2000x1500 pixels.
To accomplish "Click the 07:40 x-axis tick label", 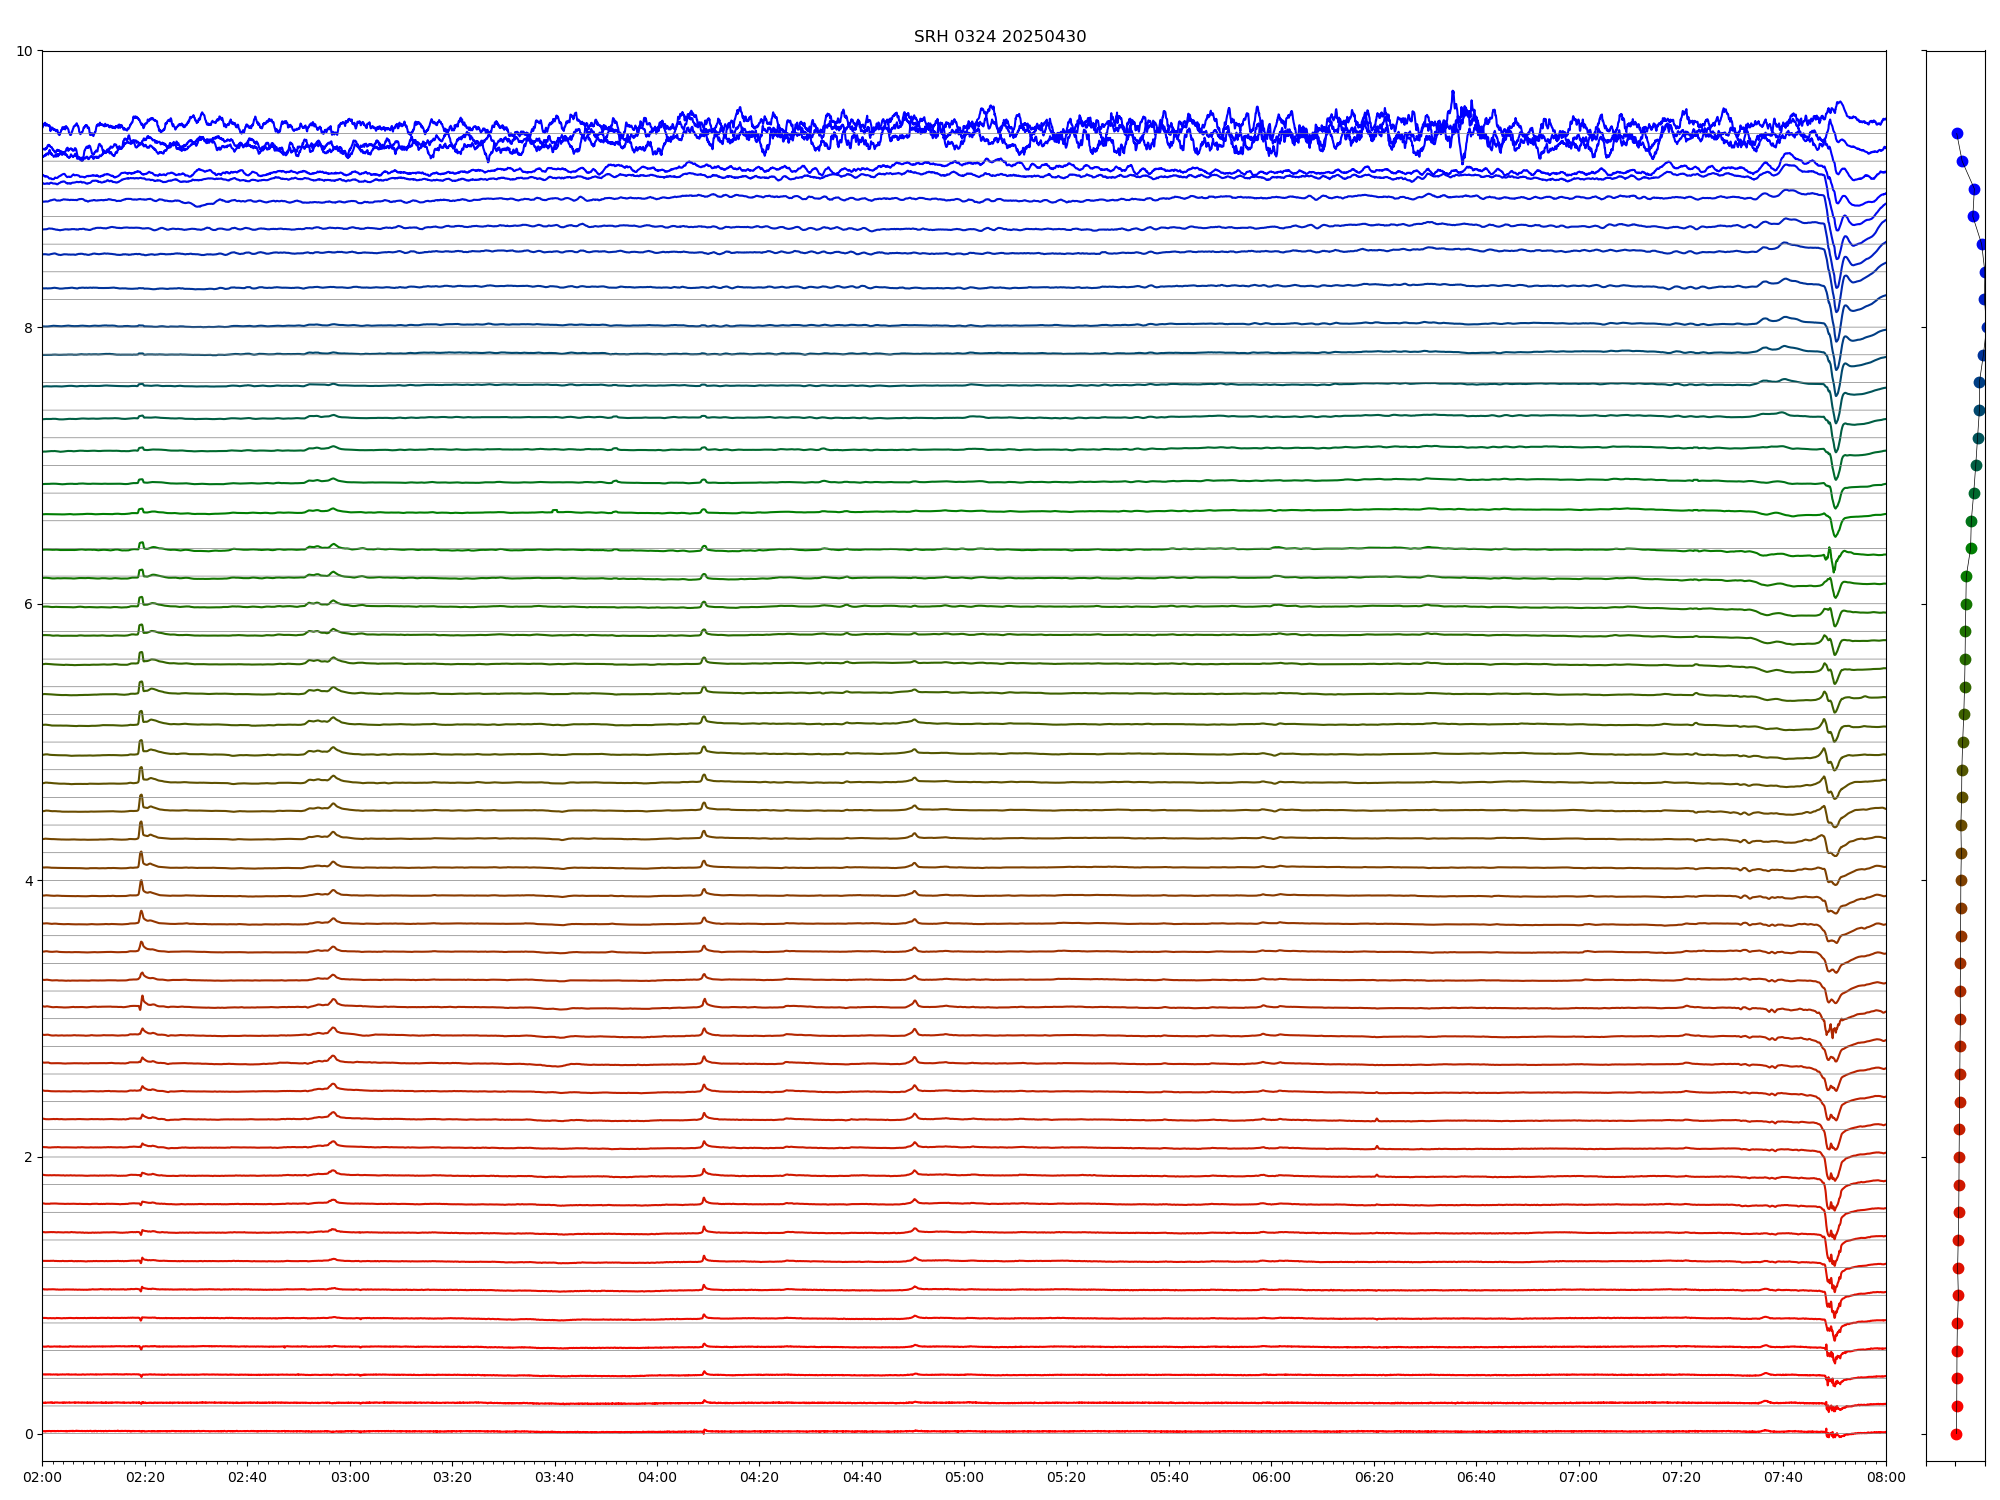I will pyautogui.click(x=1783, y=1477).
